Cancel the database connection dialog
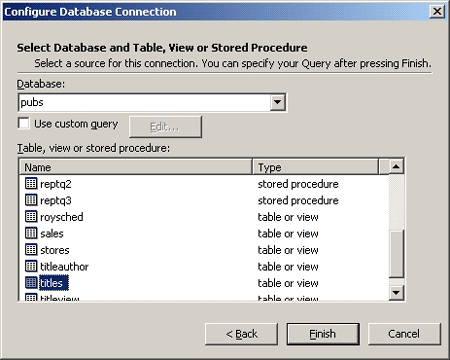This screenshot has height=360, width=450. [404, 334]
